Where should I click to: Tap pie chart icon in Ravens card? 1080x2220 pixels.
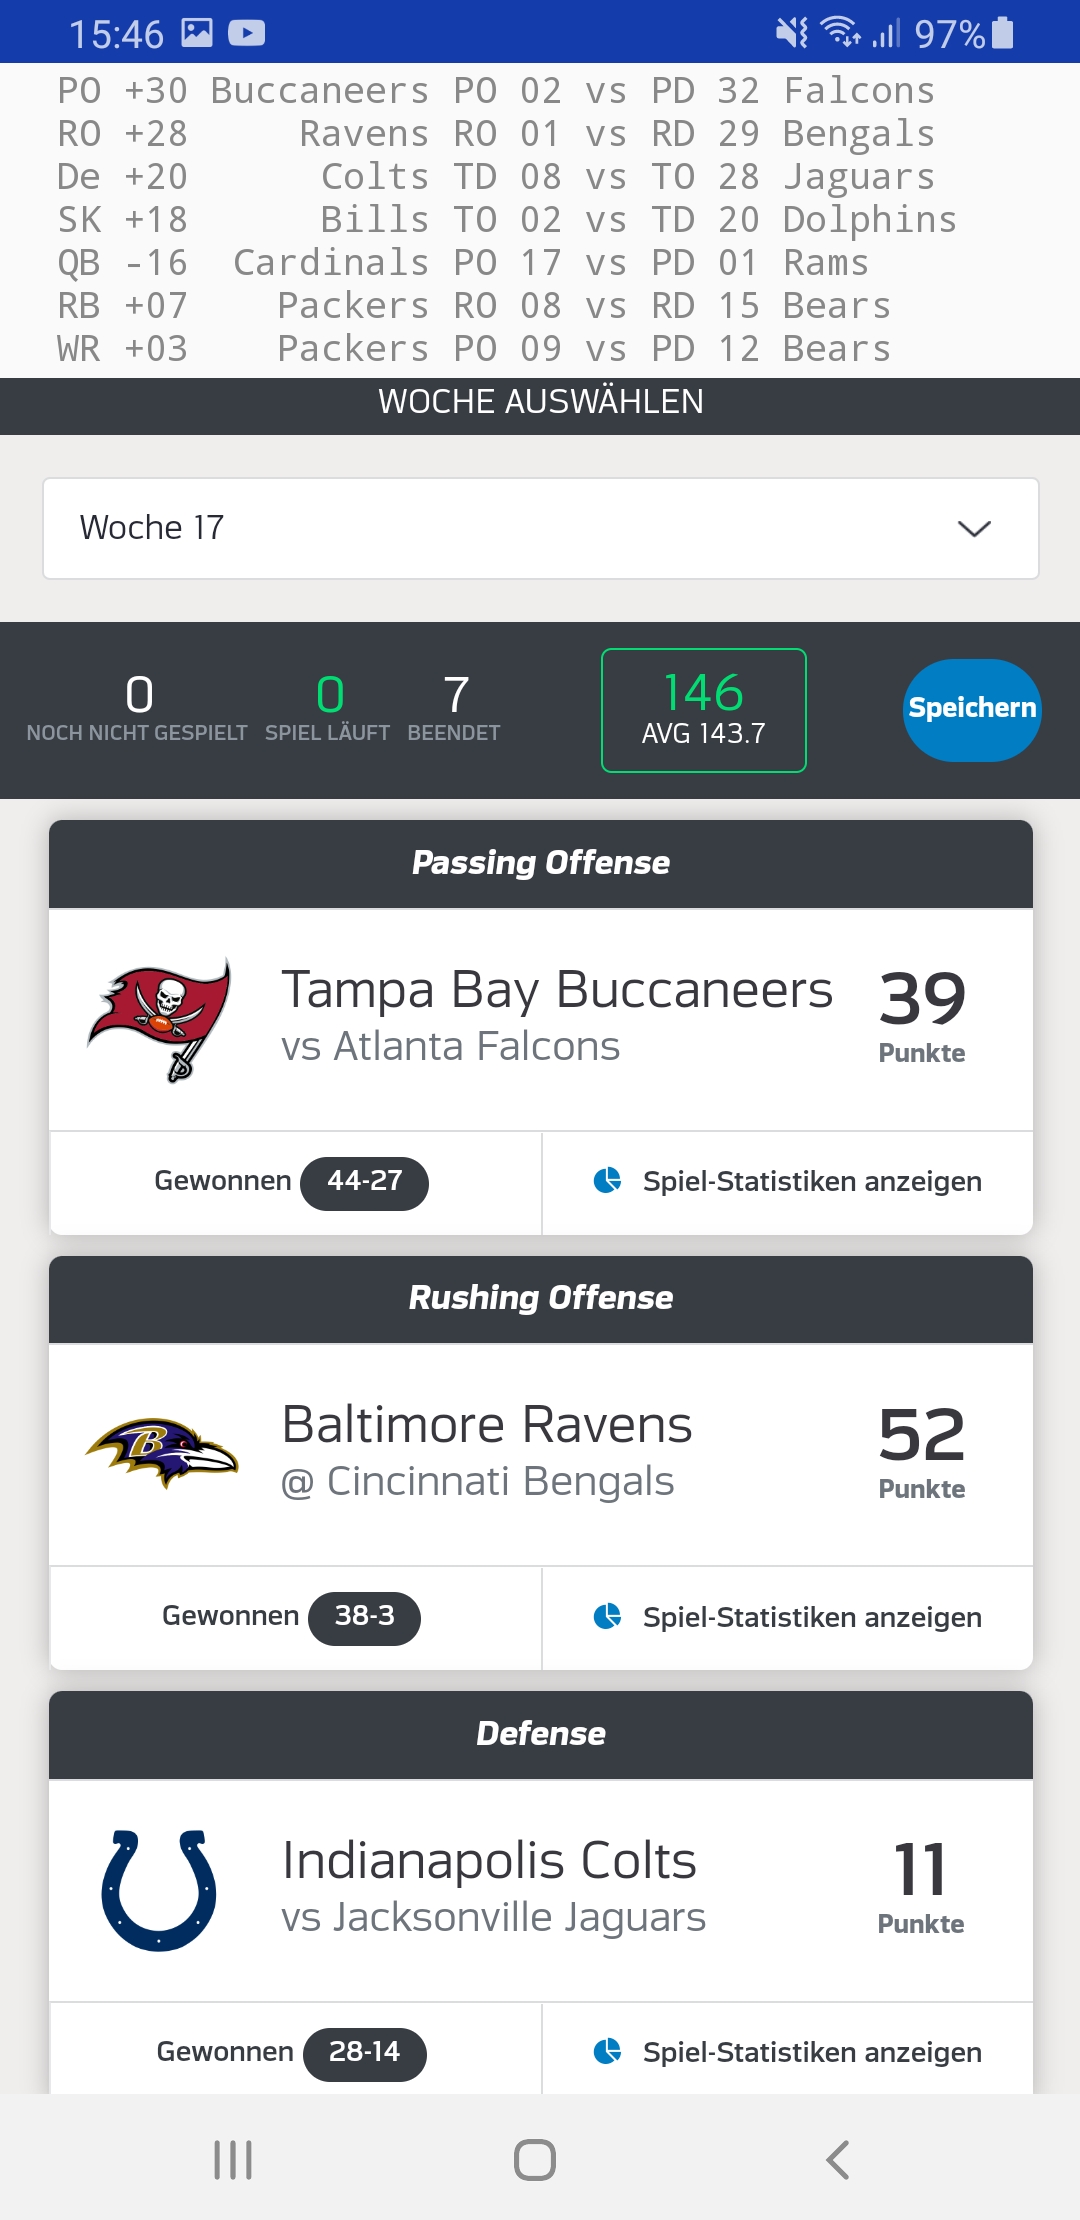click(x=607, y=1616)
